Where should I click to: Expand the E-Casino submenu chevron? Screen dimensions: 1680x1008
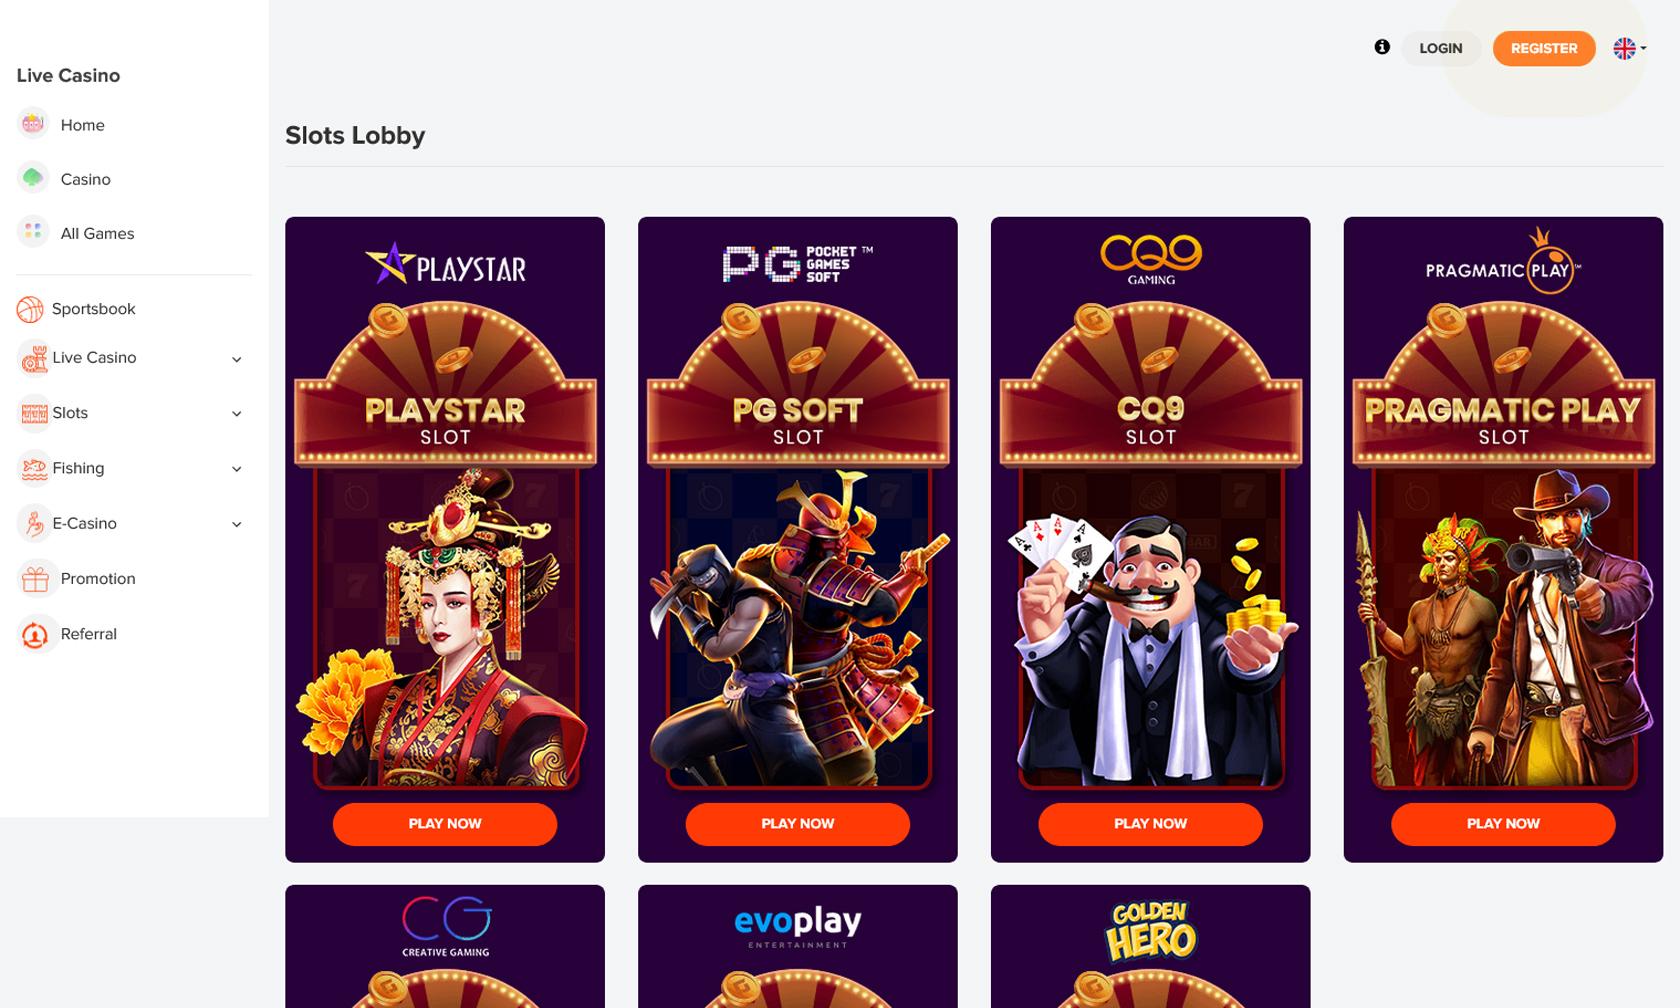click(237, 524)
